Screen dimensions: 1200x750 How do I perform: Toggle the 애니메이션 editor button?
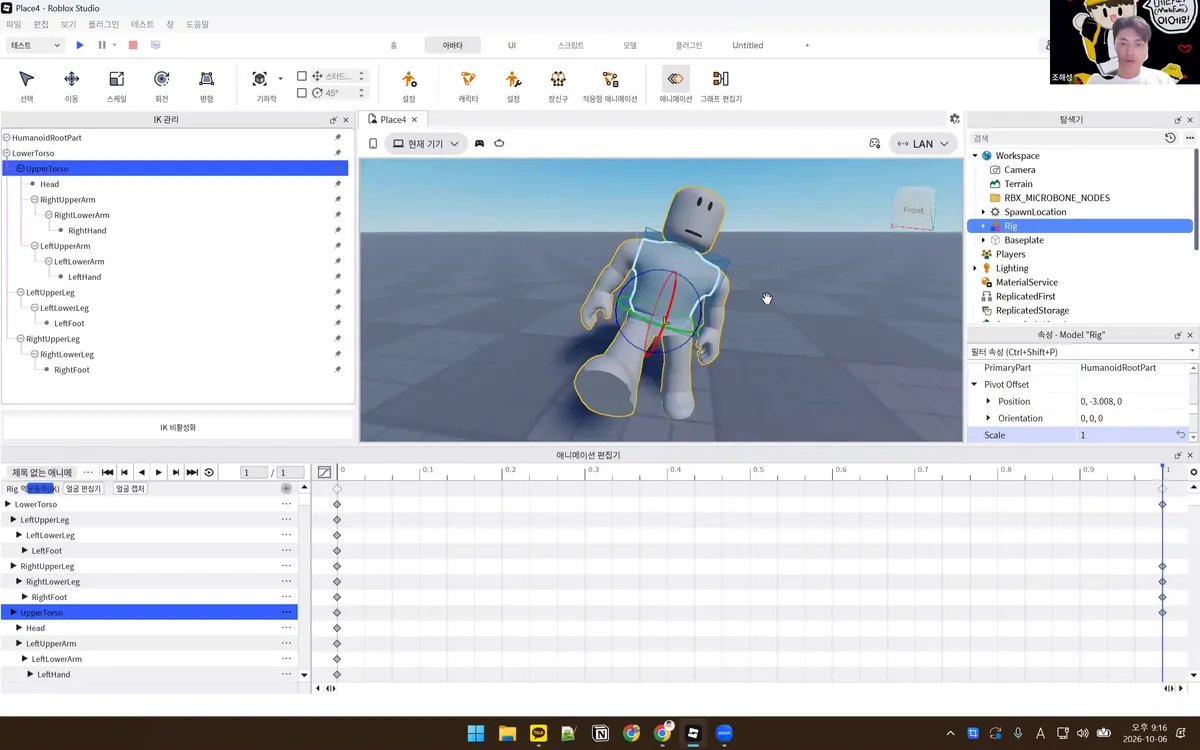[676, 85]
